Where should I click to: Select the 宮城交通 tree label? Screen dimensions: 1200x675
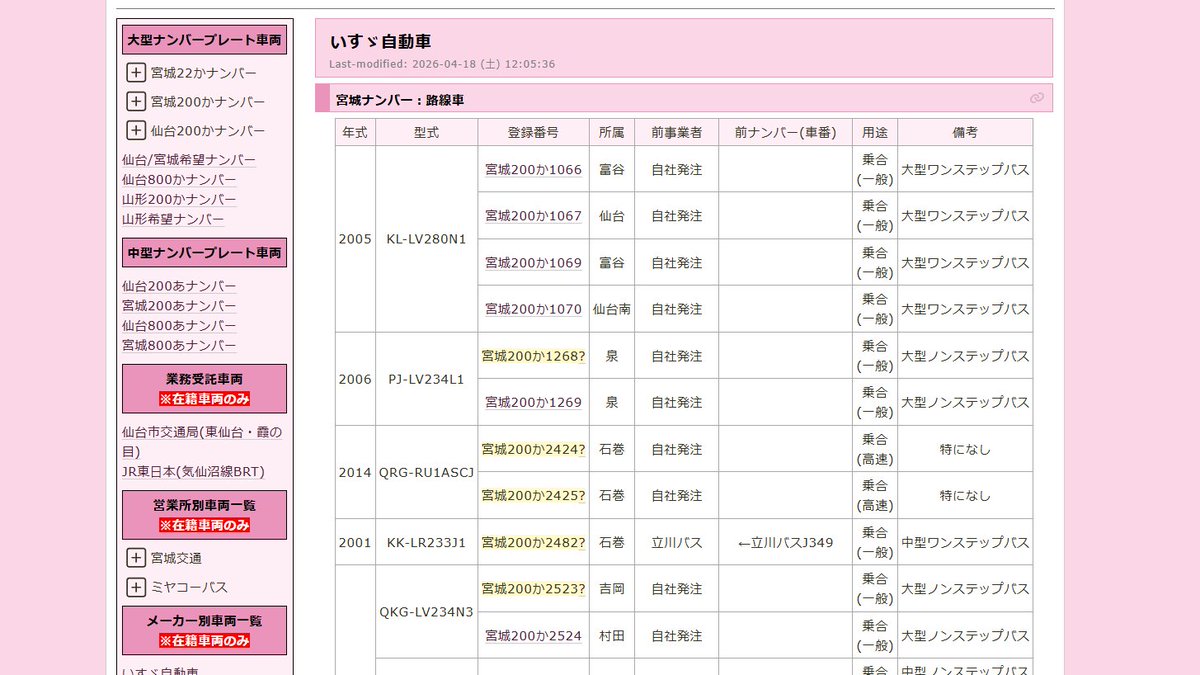(x=176, y=558)
